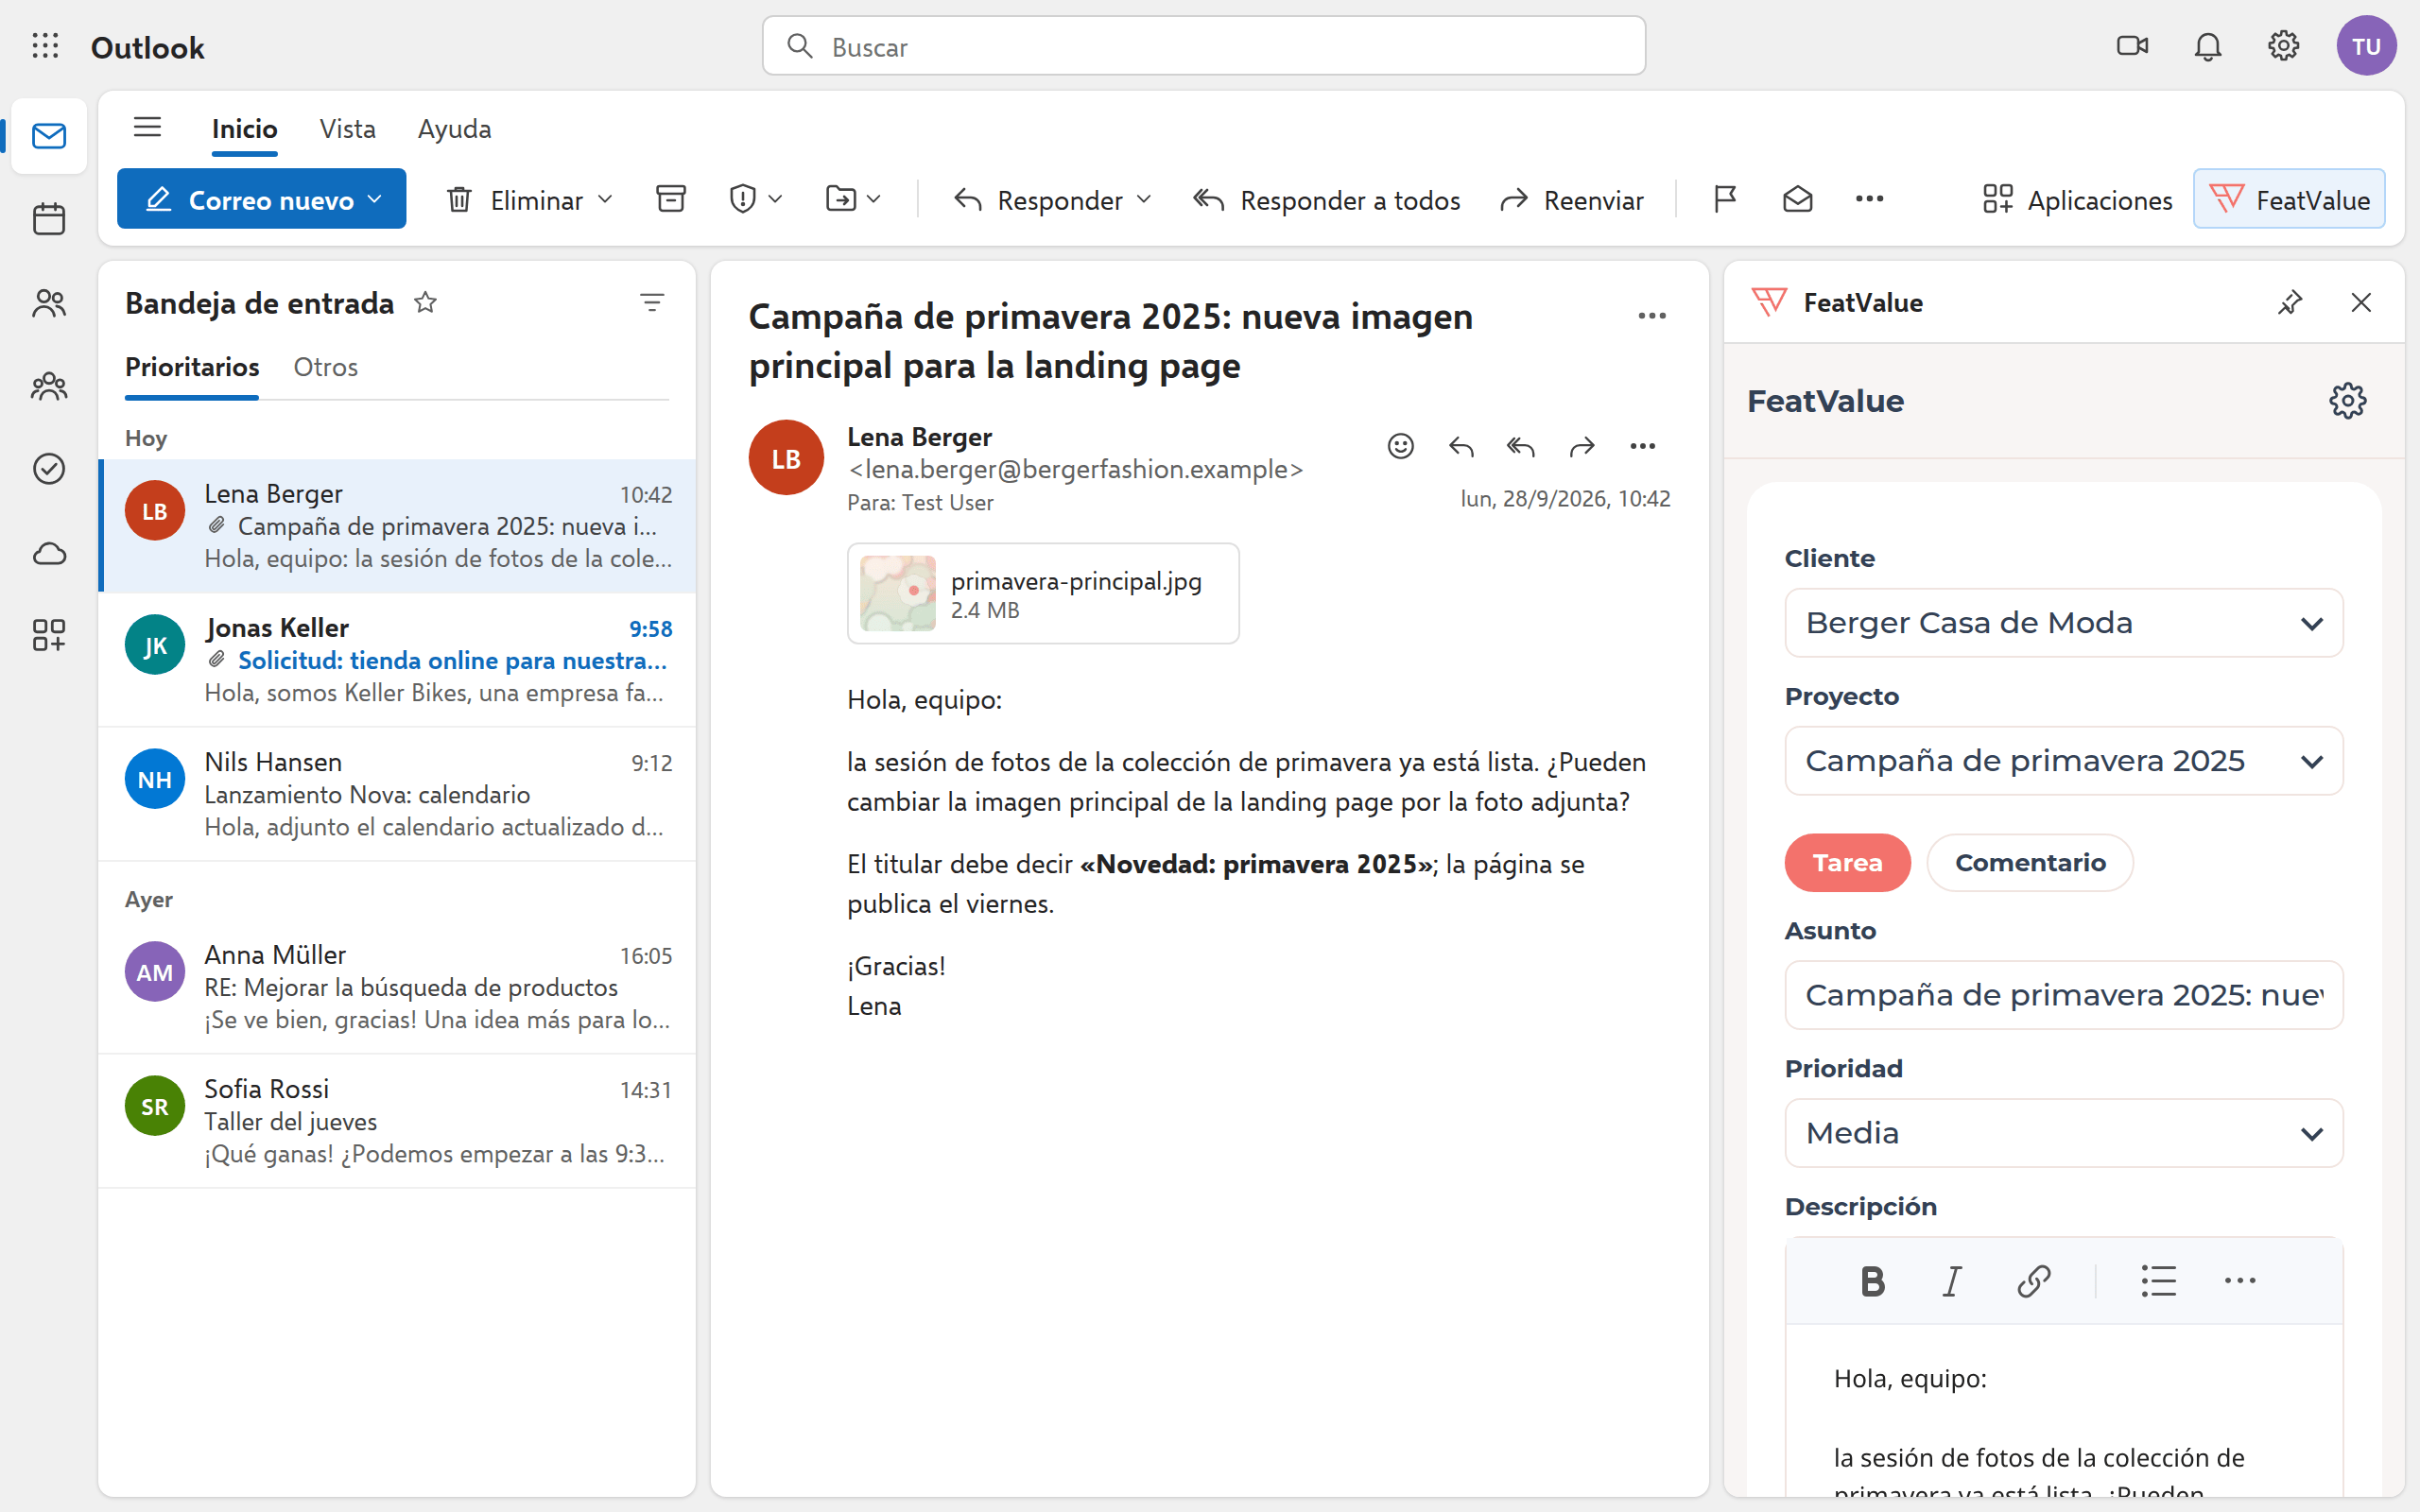Open the Aplicaciones button

pos(2078,199)
